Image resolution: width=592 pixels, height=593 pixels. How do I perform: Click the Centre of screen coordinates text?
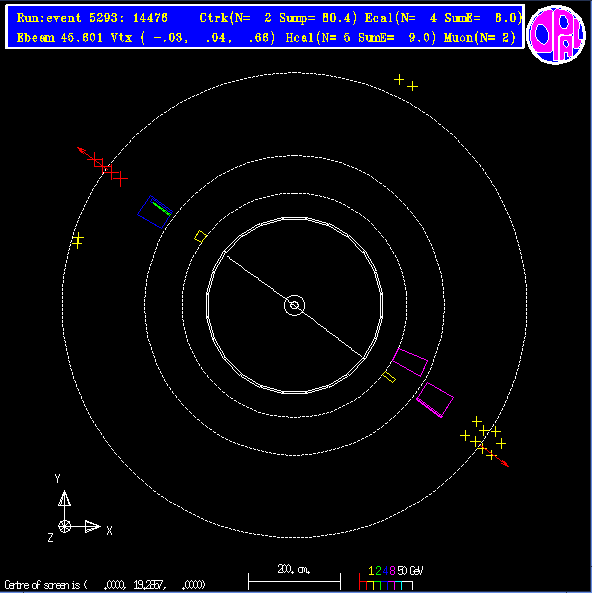tap(105, 585)
